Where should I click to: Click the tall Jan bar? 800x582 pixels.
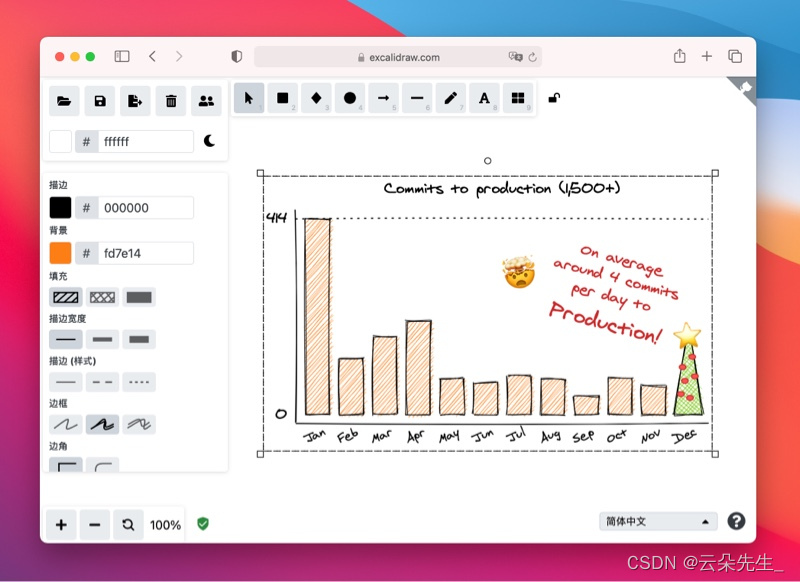[317, 316]
